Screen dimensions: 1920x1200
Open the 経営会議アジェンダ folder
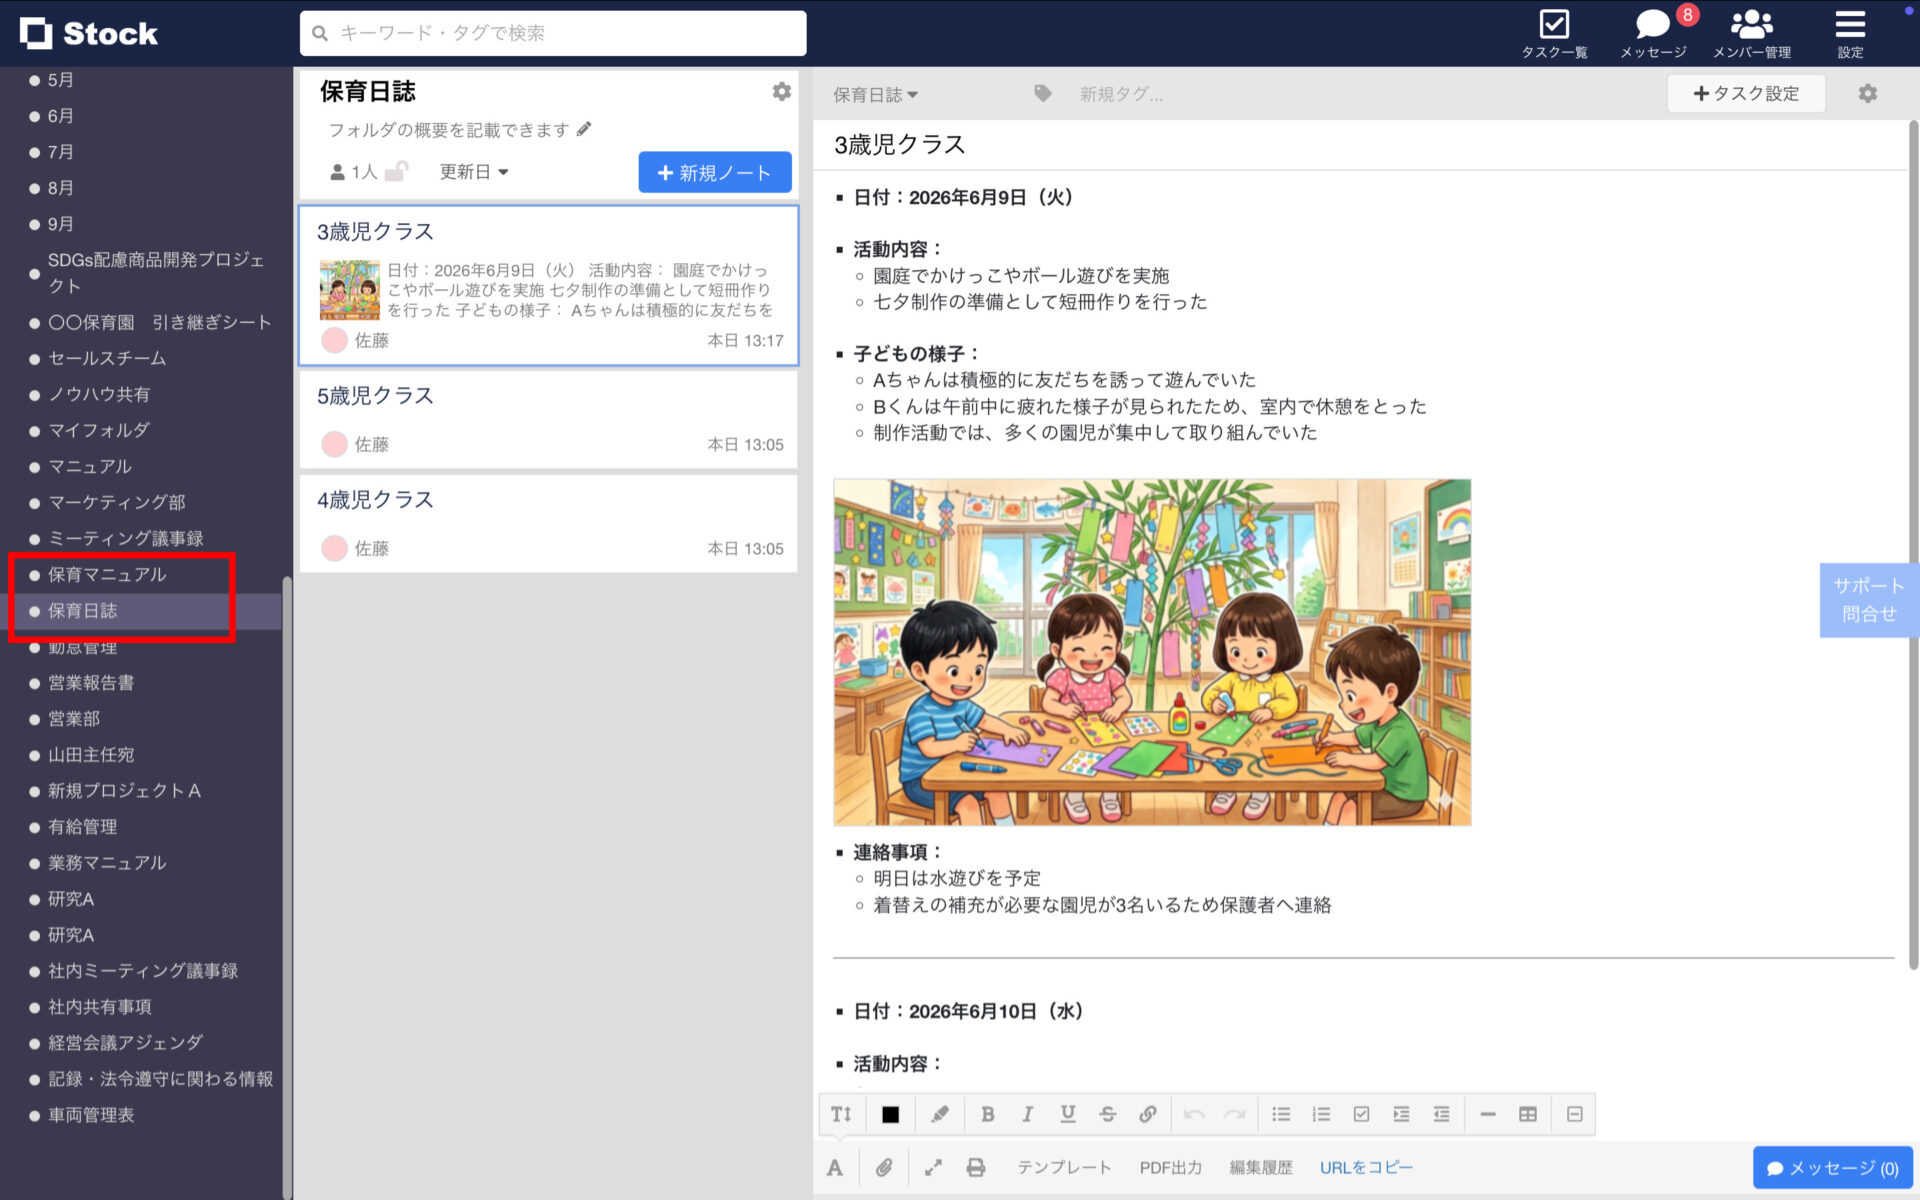point(125,1042)
